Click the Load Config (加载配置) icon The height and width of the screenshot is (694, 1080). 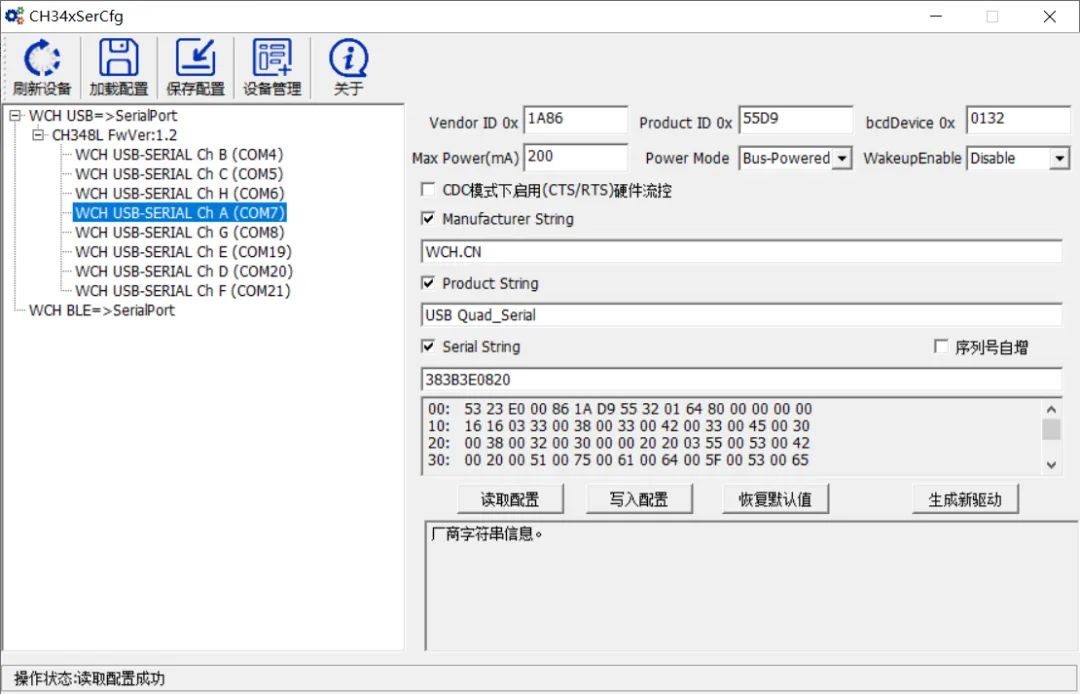(118, 67)
